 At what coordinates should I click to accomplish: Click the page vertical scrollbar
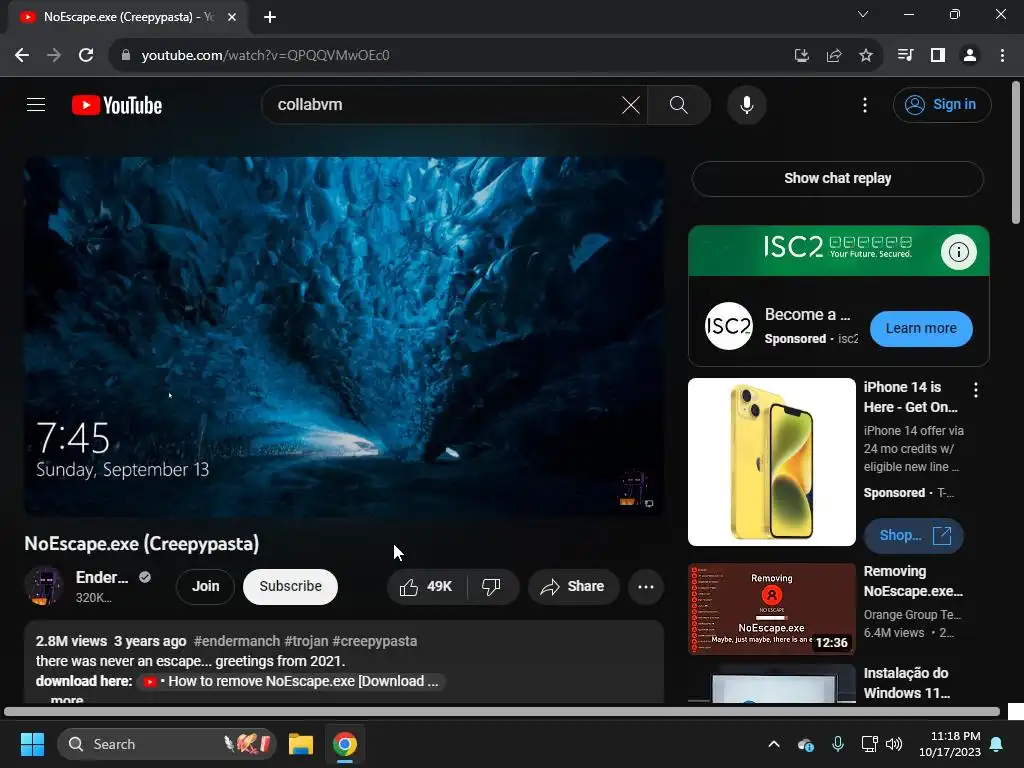[1016, 153]
